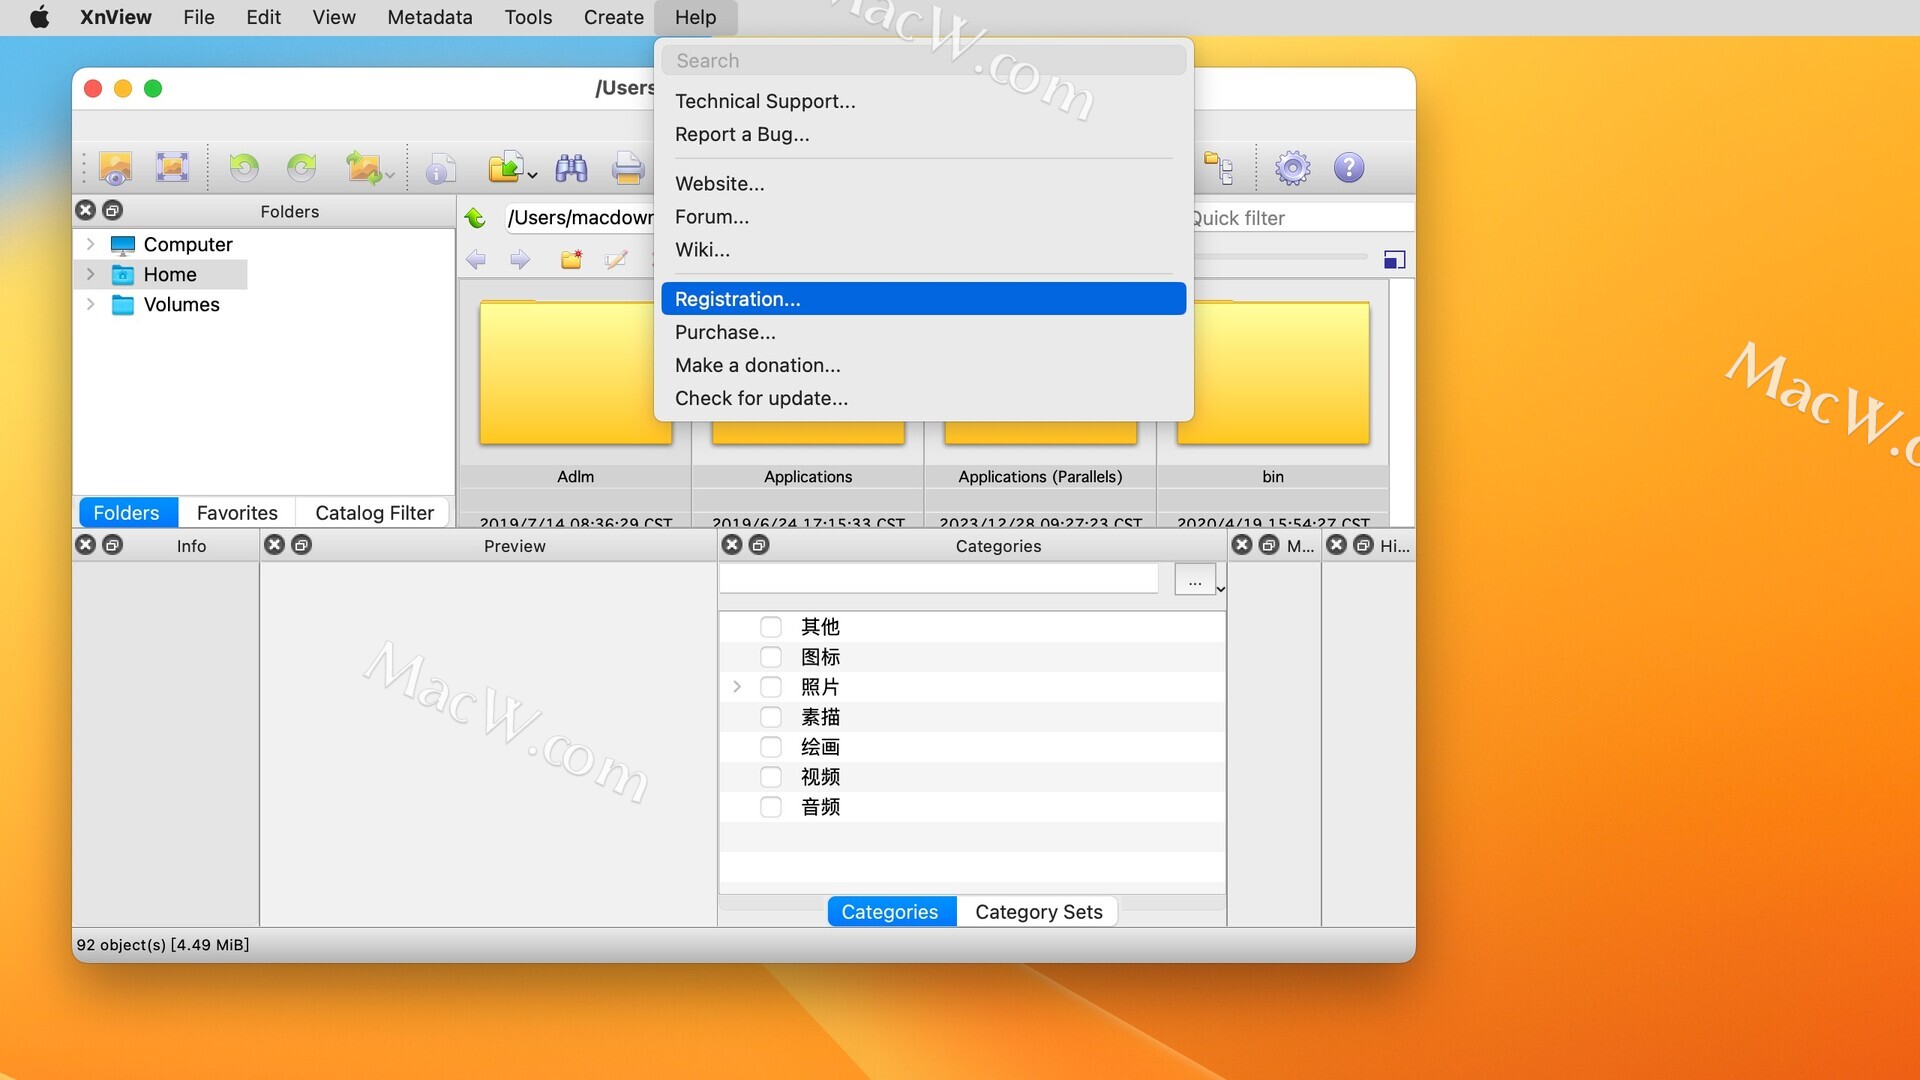Image resolution: width=1920 pixels, height=1080 pixels.
Task: Open Website... from Help menu
Action: [x=923, y=184]
